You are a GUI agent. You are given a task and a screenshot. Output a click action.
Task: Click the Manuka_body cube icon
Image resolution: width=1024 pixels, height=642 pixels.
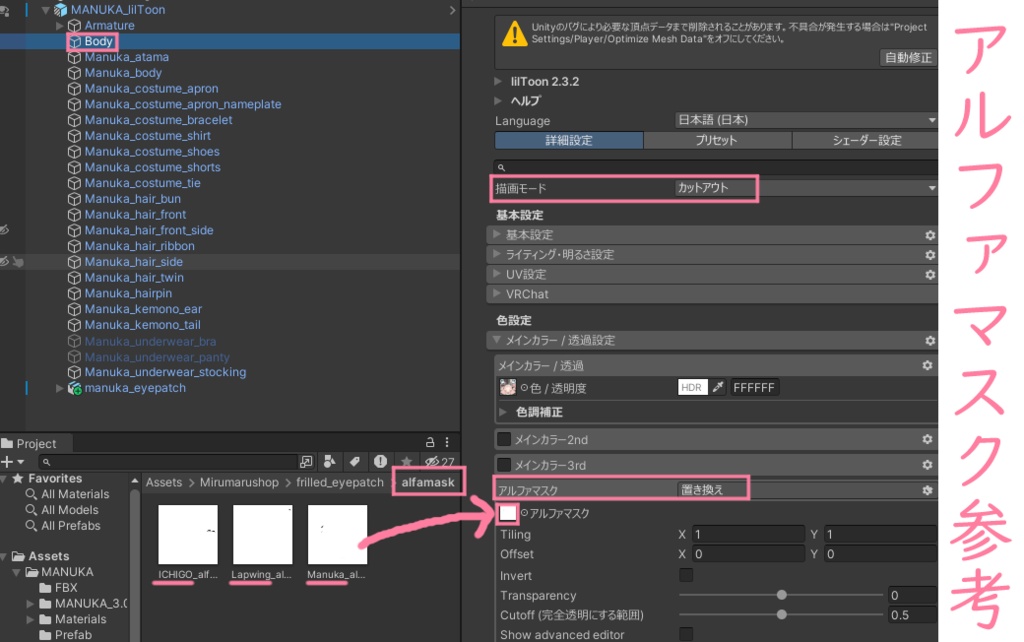coord(74,73)
